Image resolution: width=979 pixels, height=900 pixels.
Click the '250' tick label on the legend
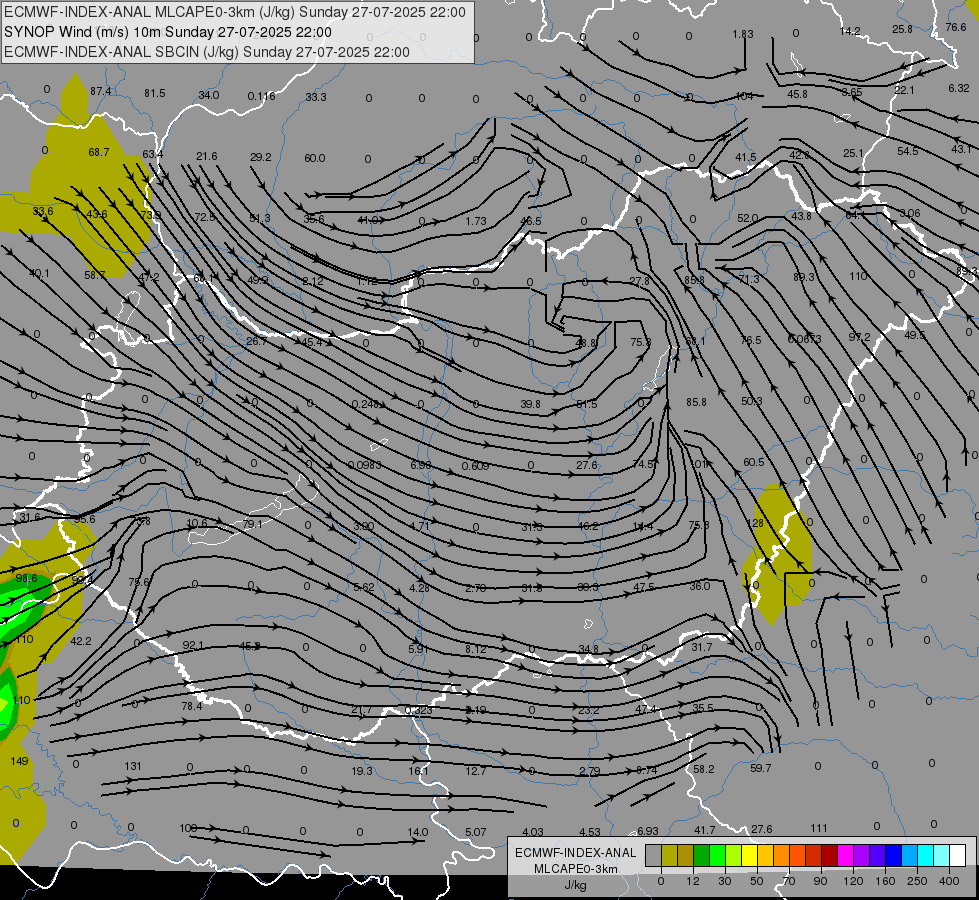point(917,881)
